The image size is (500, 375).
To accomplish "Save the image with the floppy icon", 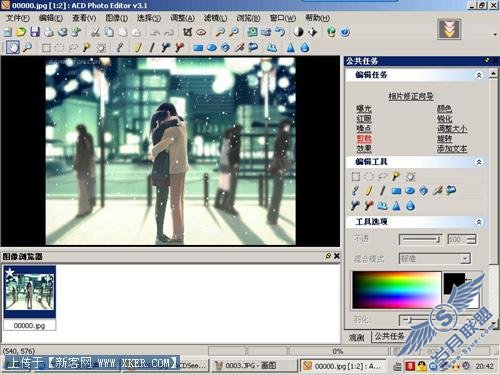I will point(35,32).
